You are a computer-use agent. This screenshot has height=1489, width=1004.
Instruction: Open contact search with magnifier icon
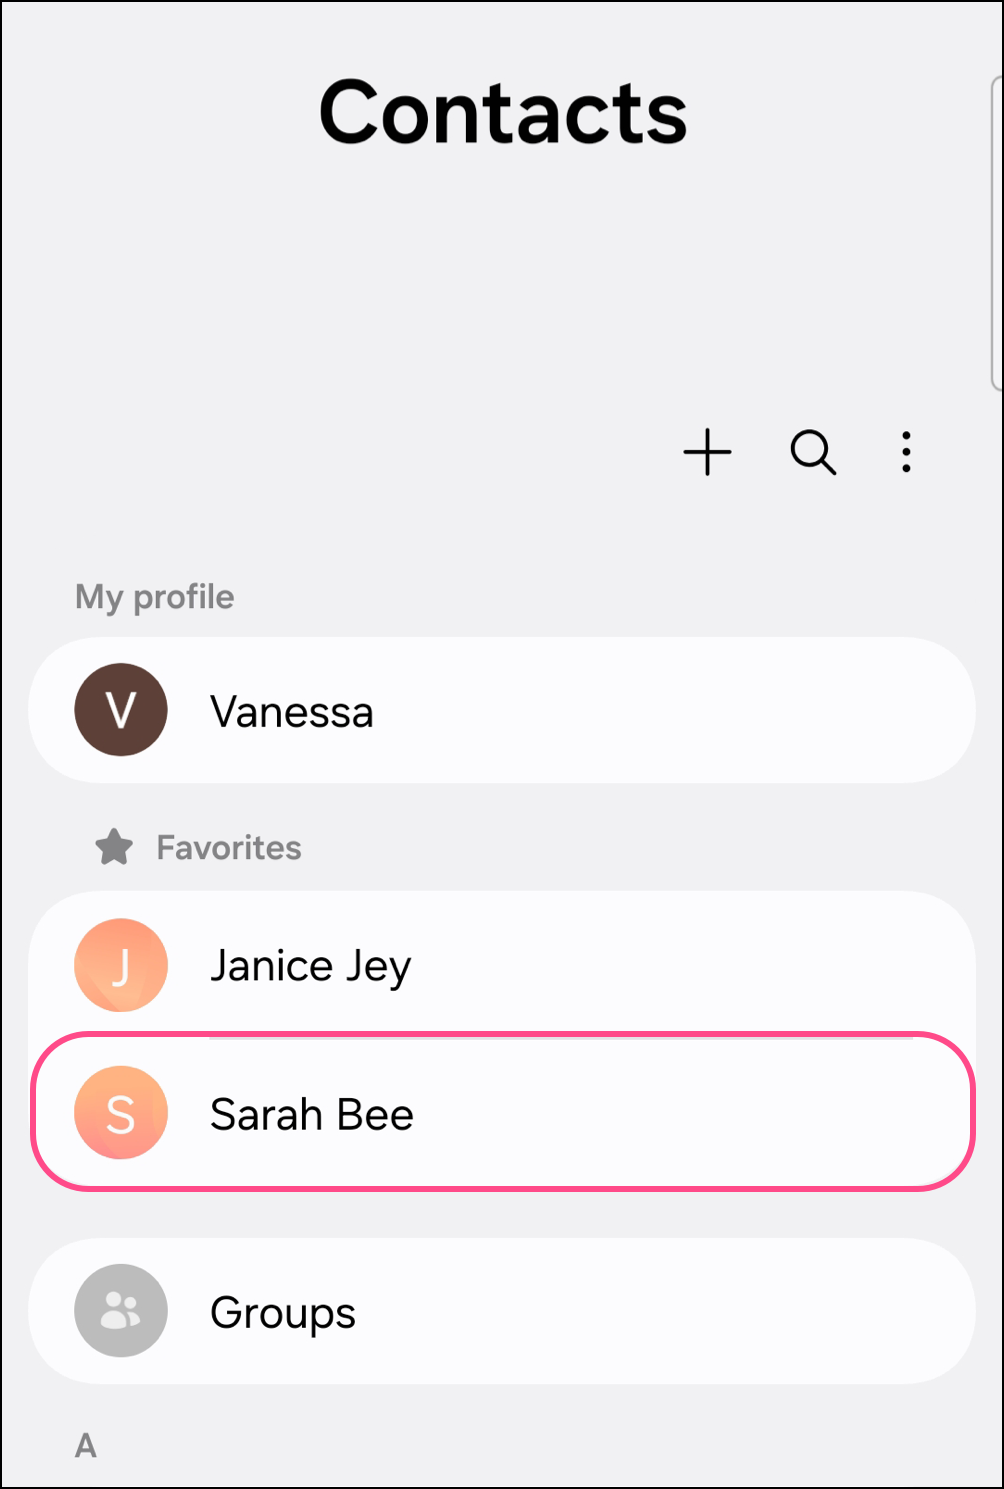click(x=812, y=452)
